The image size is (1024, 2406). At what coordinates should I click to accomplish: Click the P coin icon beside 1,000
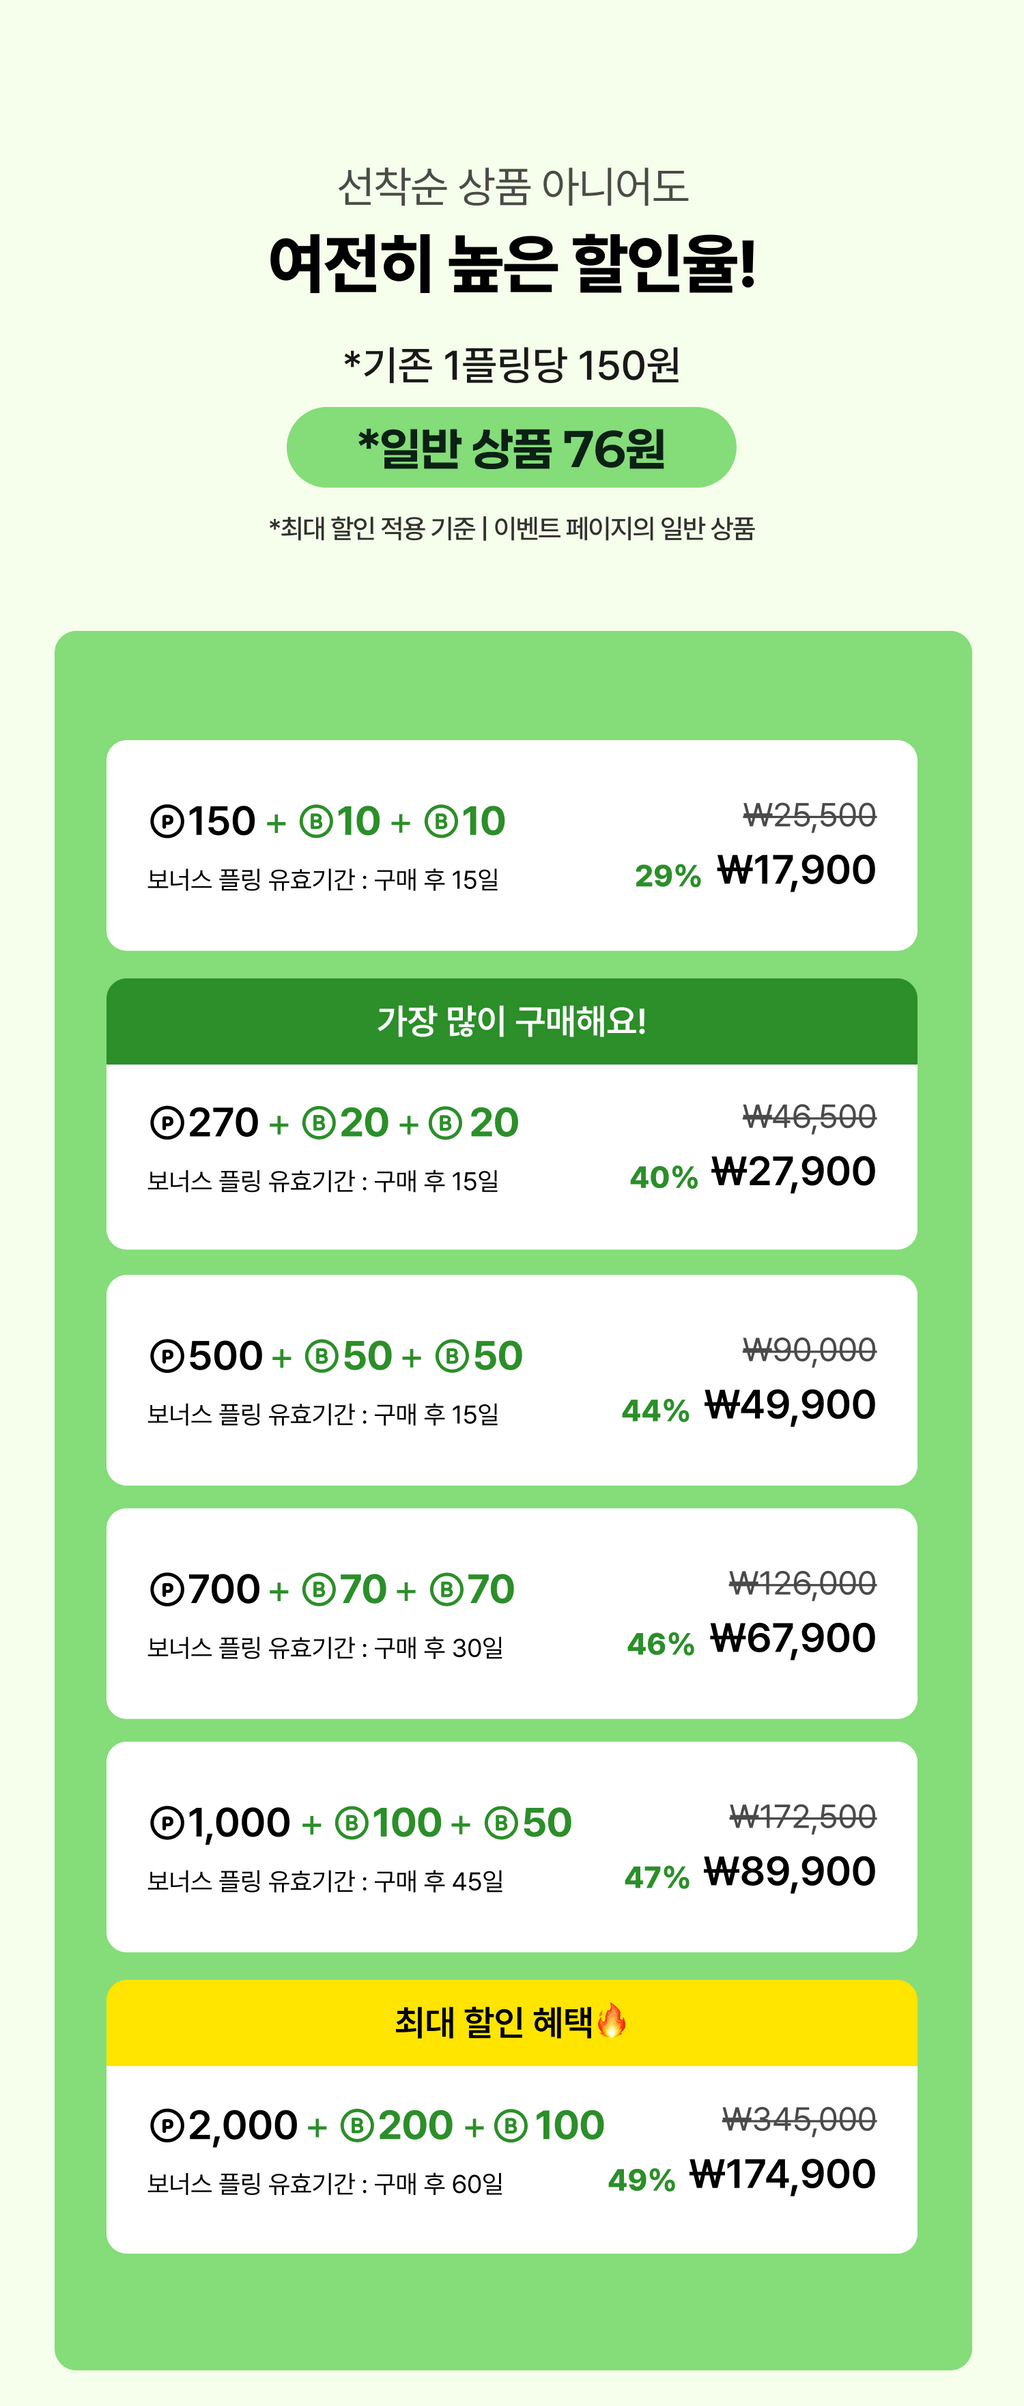click(167, 1824)
